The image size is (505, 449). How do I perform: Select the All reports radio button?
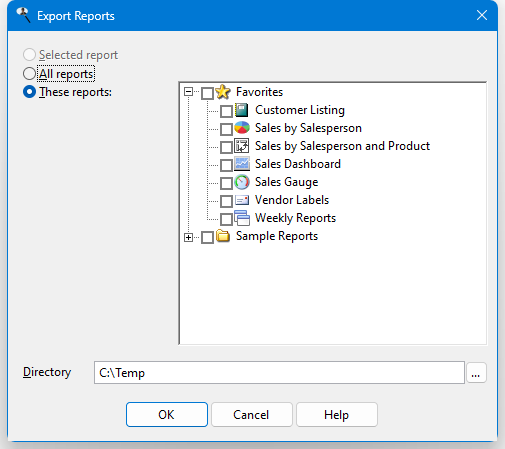[29, 74]
